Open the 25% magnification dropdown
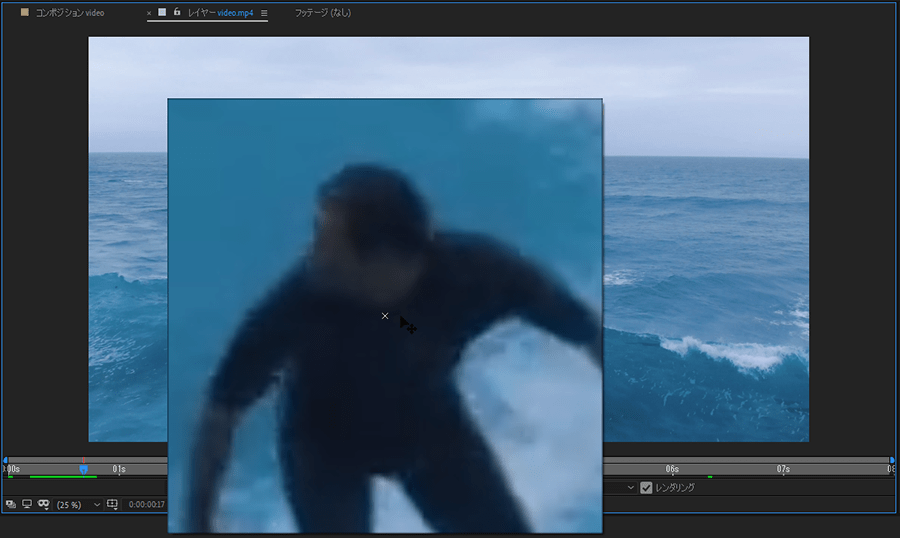Viewport: 900px width, 538px height. pyautogui.click(x=78, y=505)
